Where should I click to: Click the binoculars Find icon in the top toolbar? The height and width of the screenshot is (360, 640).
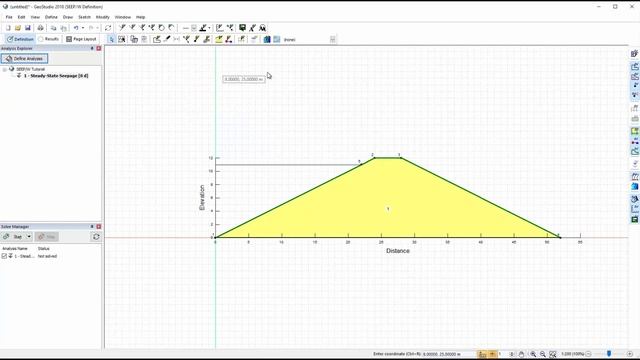262,28
